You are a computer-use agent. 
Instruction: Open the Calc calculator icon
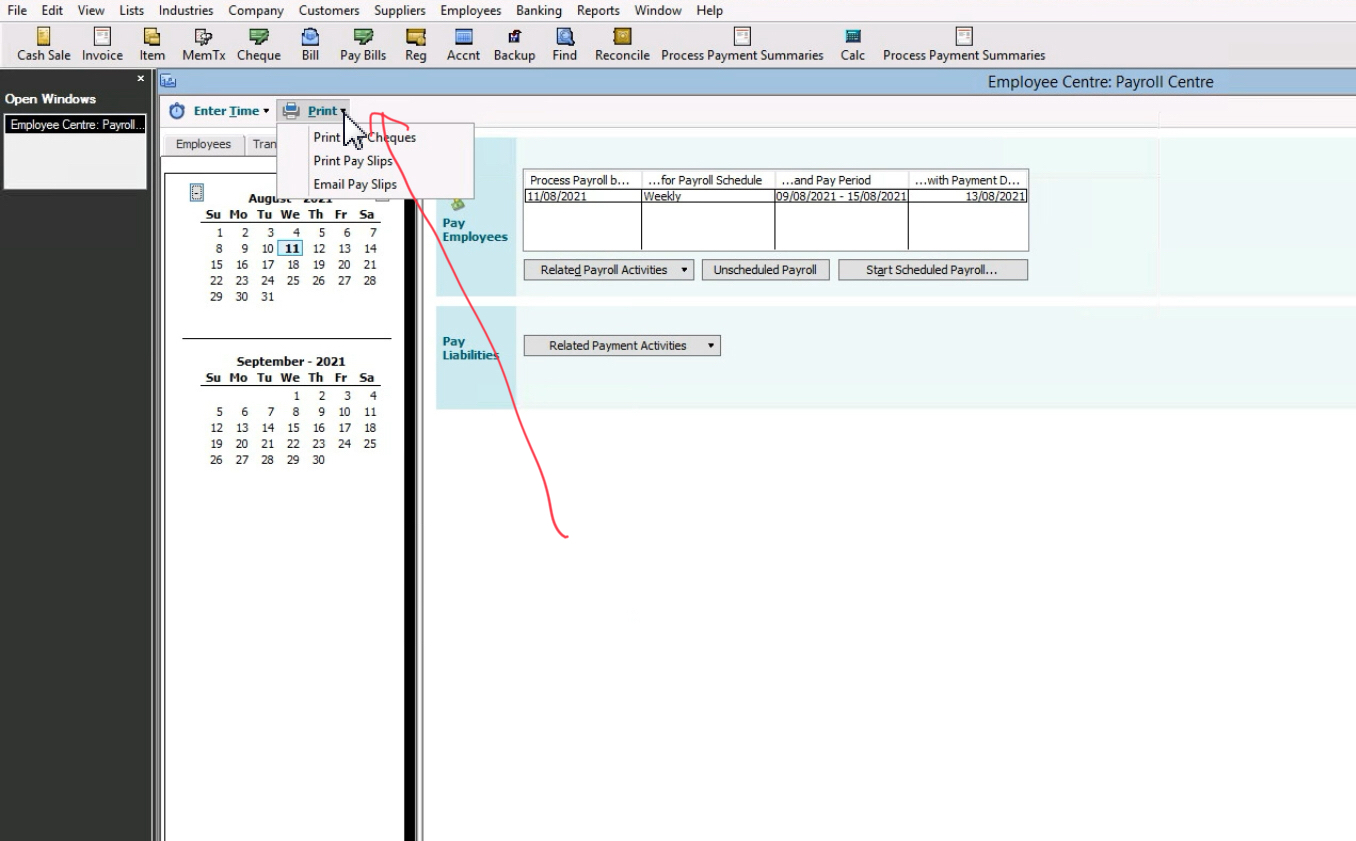point(853,45)
